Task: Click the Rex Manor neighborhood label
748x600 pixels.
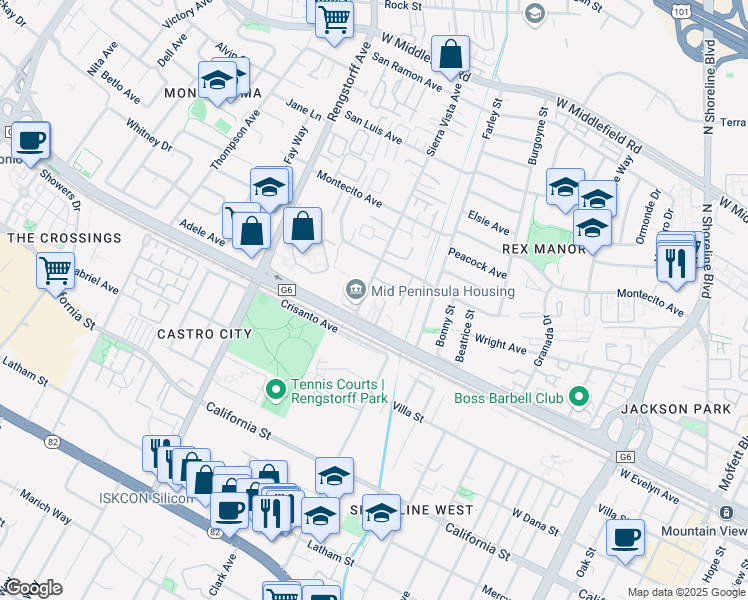Action: tap(544, 248)
